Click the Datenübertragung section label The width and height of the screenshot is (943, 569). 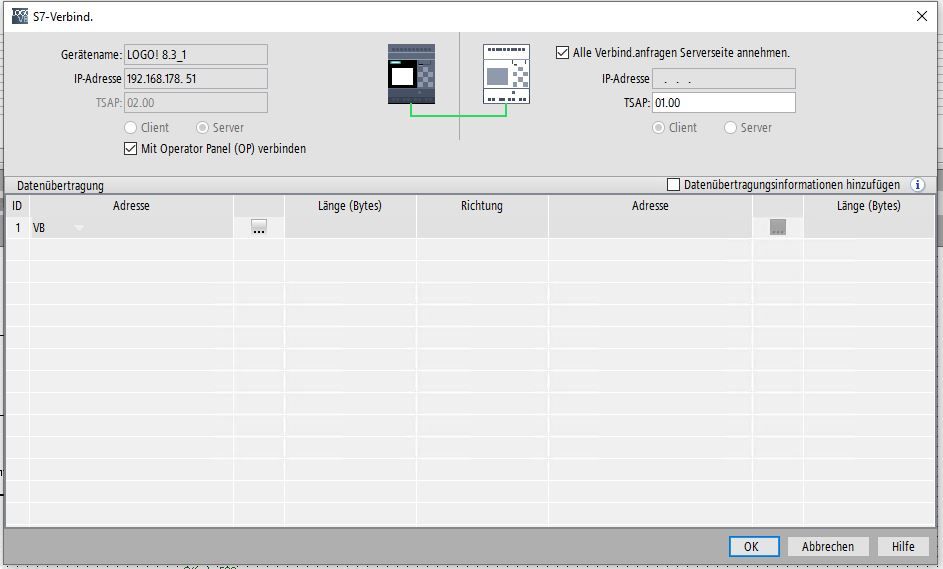tap(60, 185)
